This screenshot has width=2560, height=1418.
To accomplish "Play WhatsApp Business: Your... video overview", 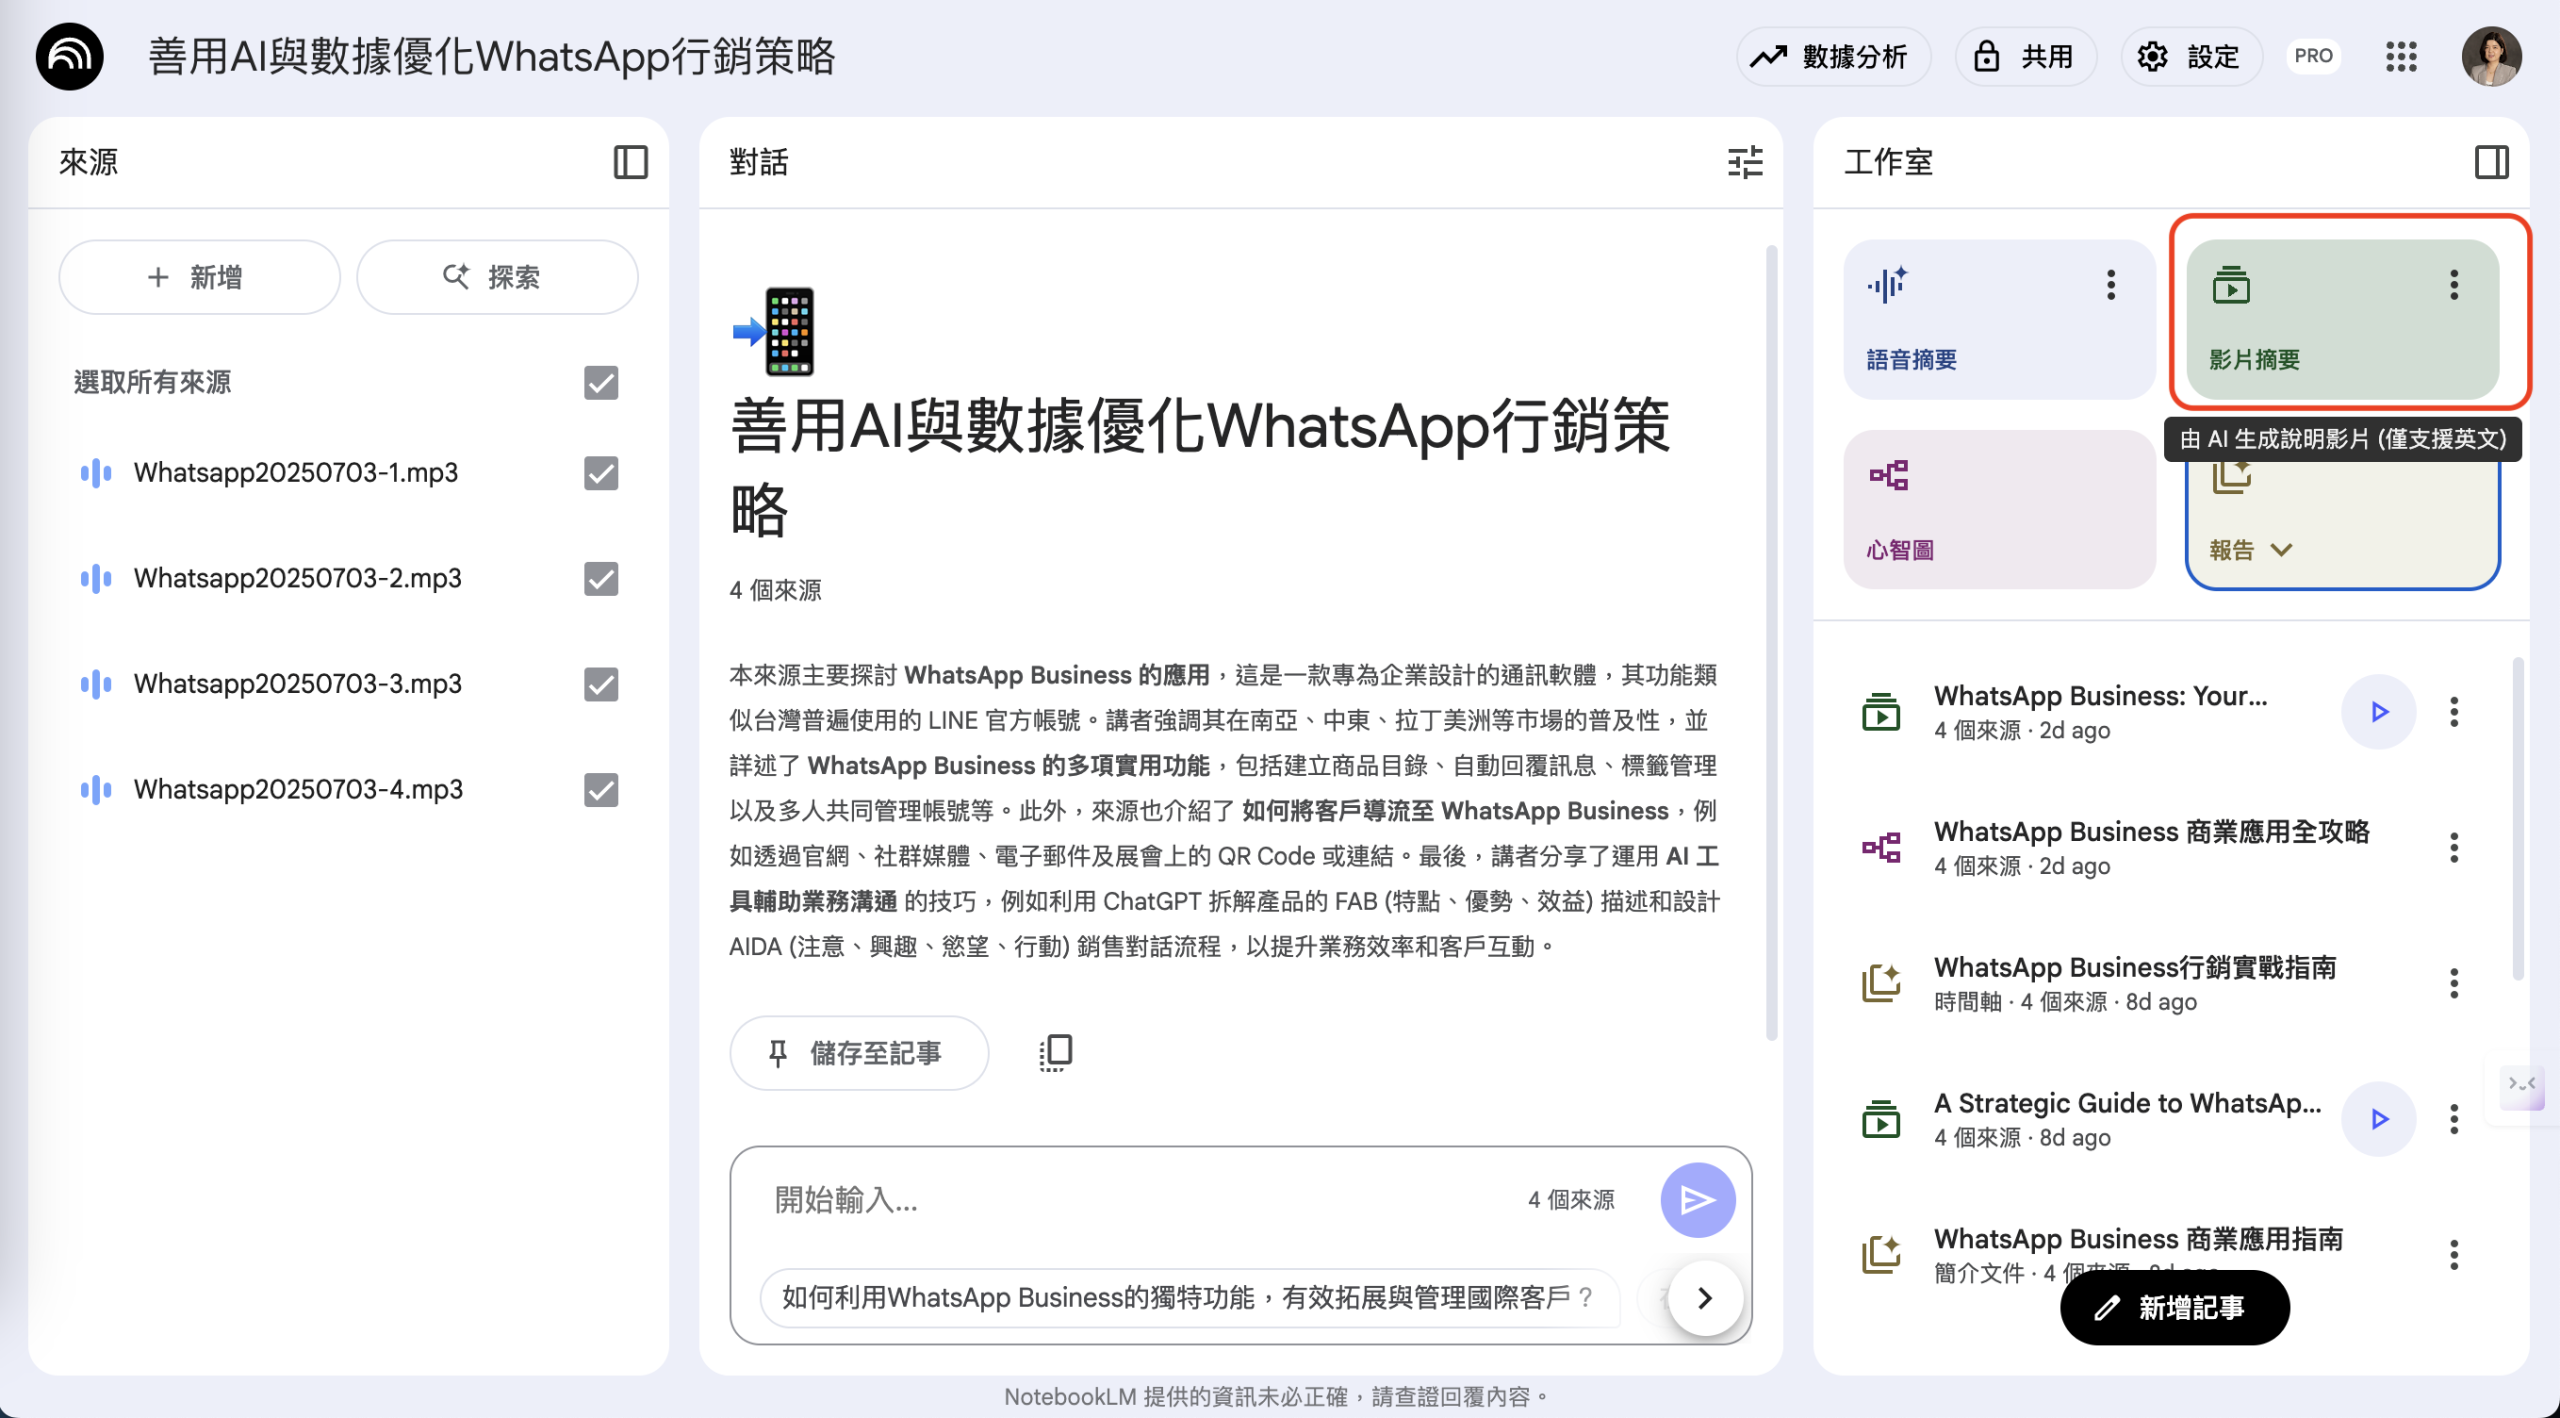I will point(2379,712).
